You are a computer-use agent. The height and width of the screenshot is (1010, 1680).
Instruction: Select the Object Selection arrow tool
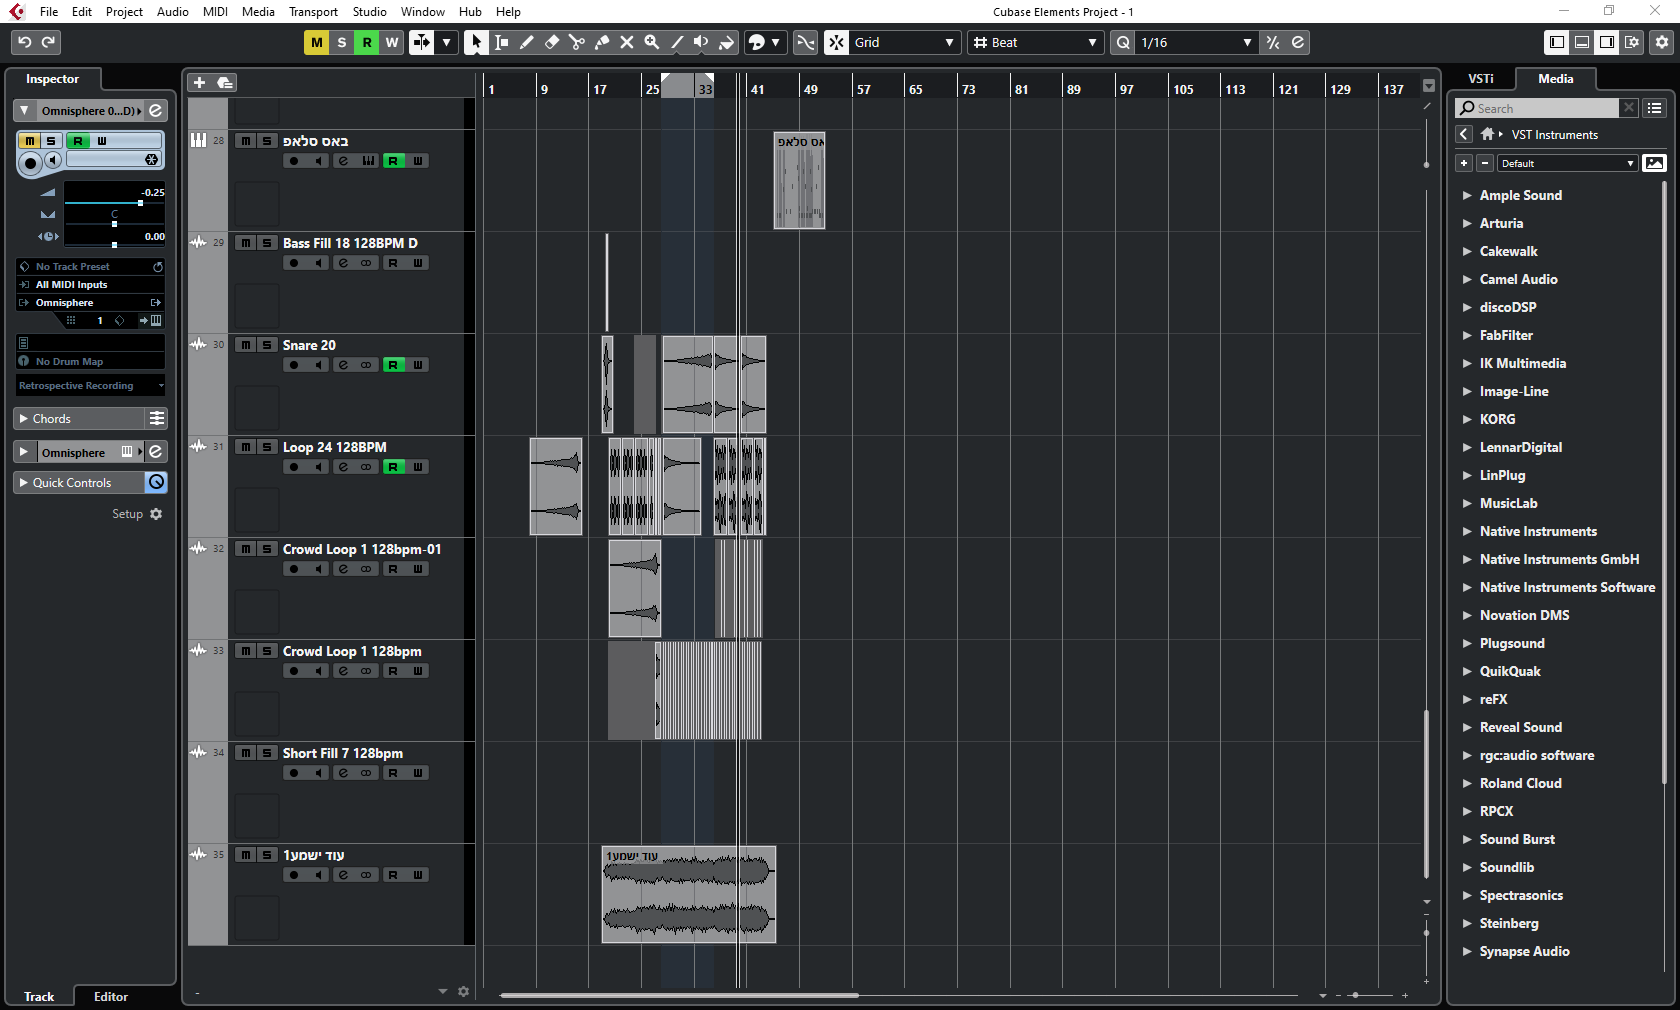[x=476, y=42]
